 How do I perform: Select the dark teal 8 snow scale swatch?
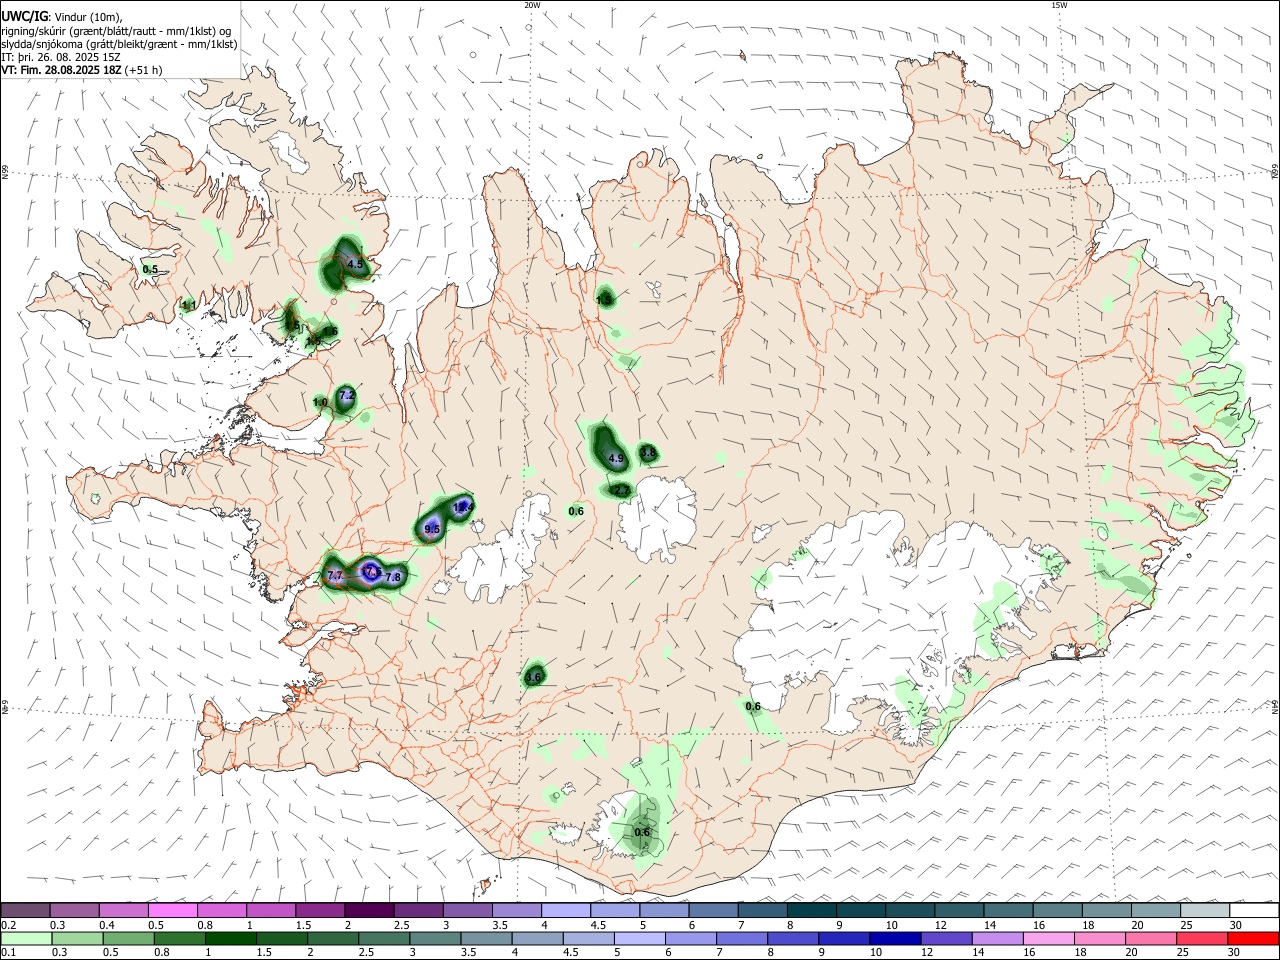click(812, 911)
